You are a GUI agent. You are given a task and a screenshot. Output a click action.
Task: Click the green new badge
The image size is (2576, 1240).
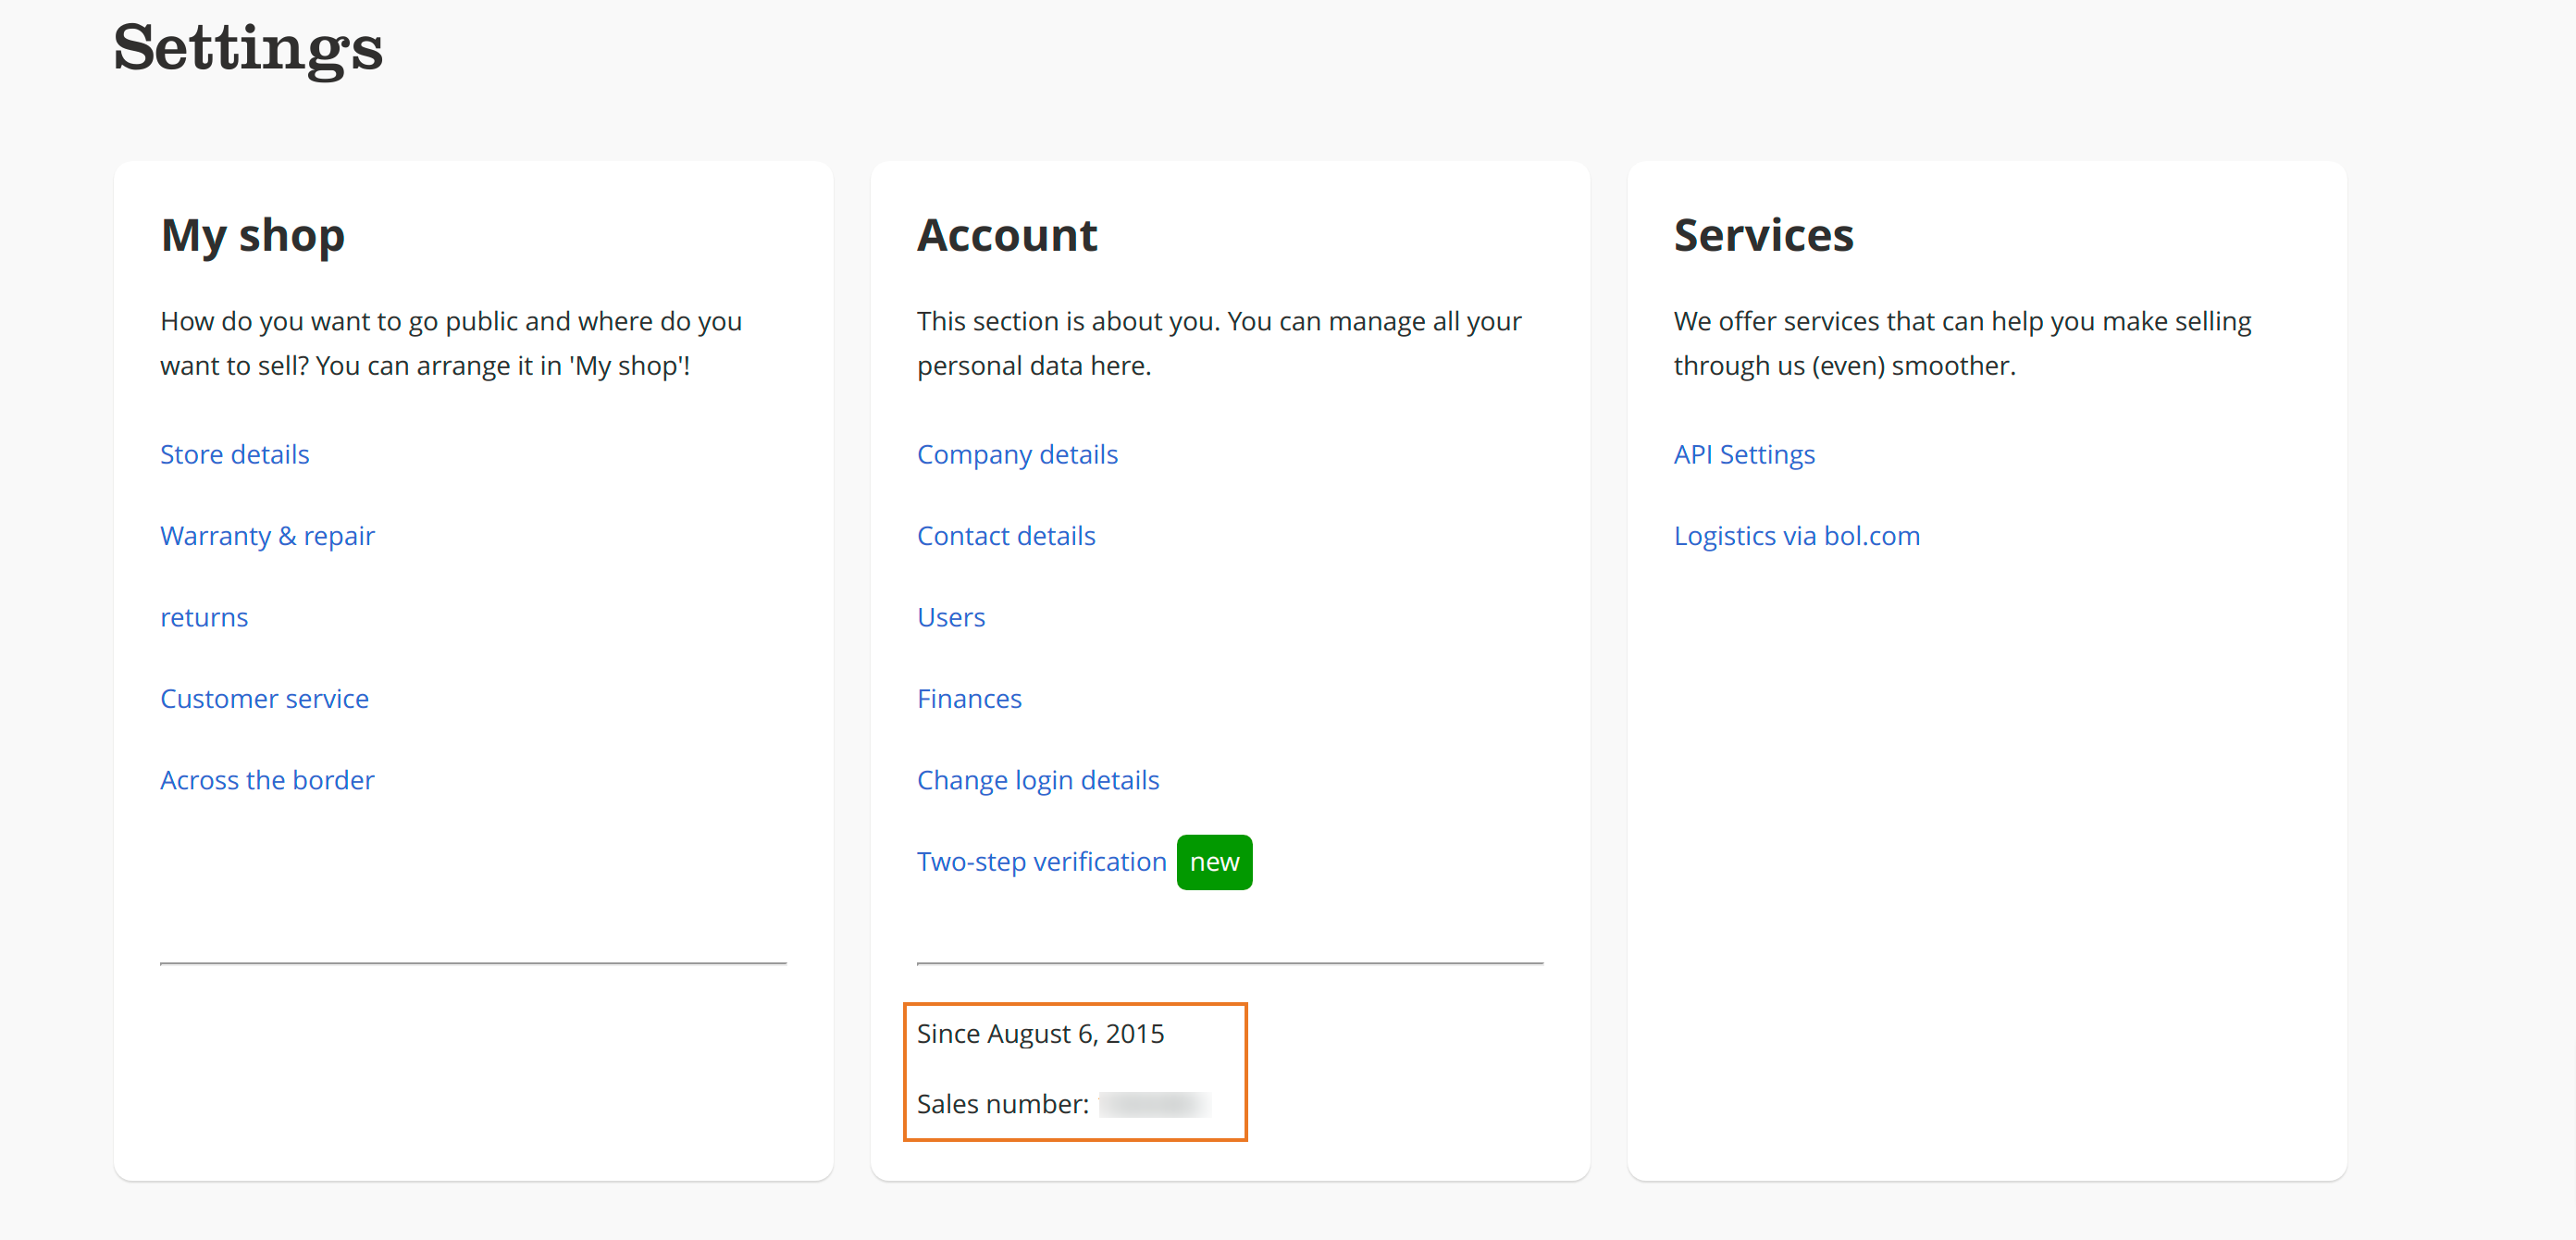pyautogui.click(x=1214, y=862)
